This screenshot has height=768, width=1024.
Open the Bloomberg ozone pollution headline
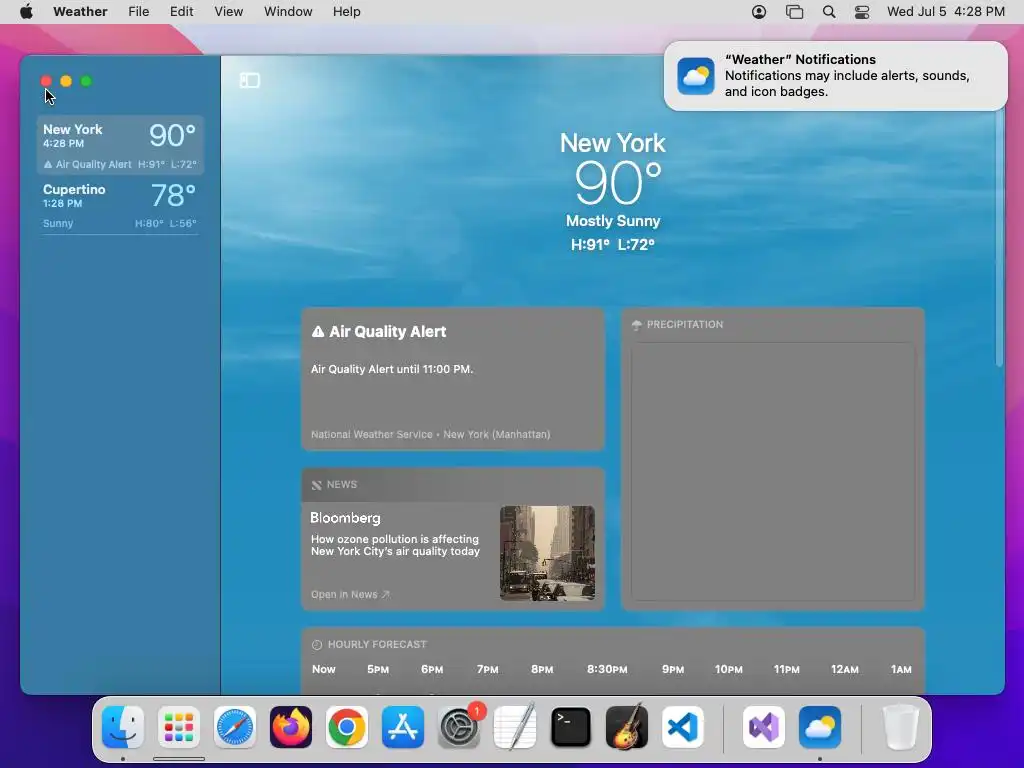[395, 545]
